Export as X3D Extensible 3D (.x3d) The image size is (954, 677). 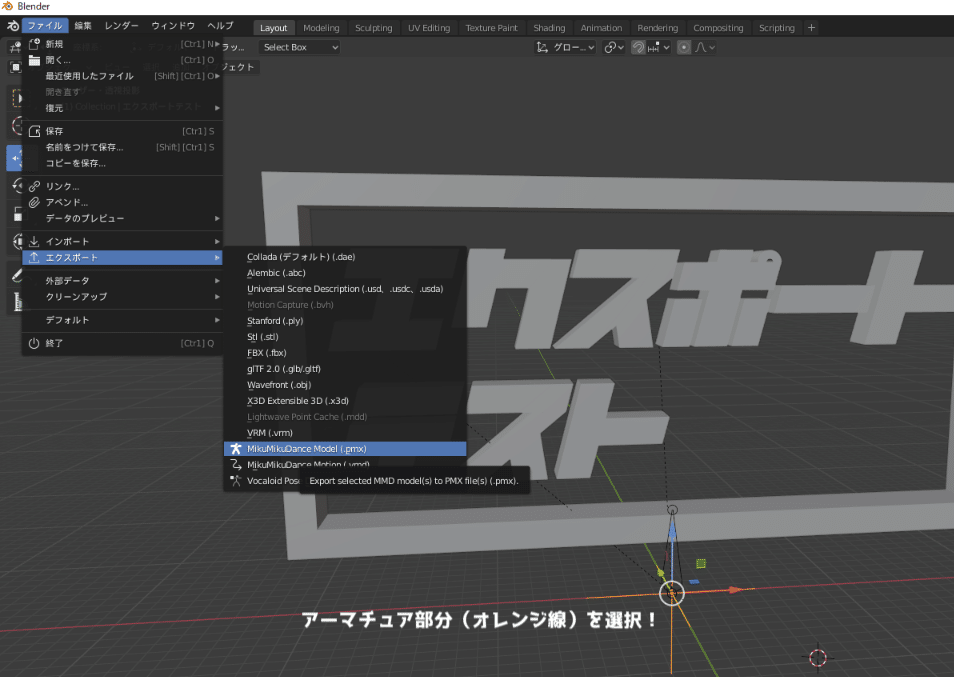(x=345, y=401)
